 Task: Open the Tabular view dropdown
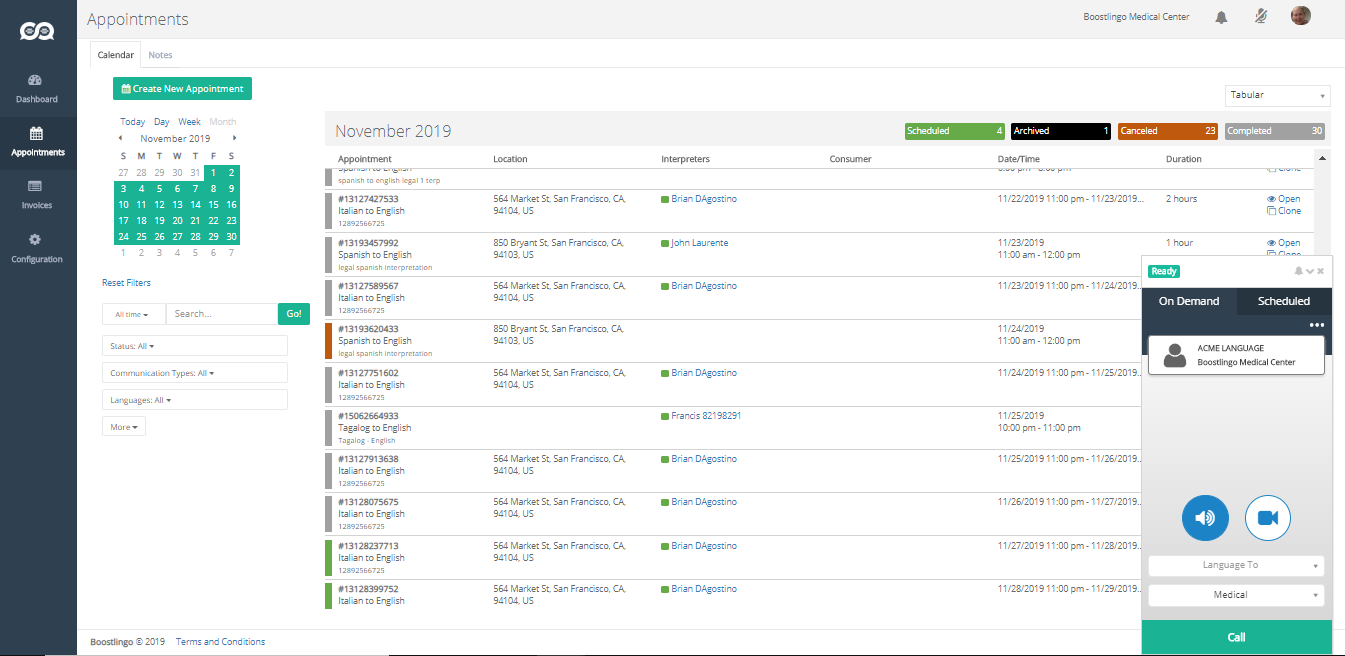(1278, 95)
